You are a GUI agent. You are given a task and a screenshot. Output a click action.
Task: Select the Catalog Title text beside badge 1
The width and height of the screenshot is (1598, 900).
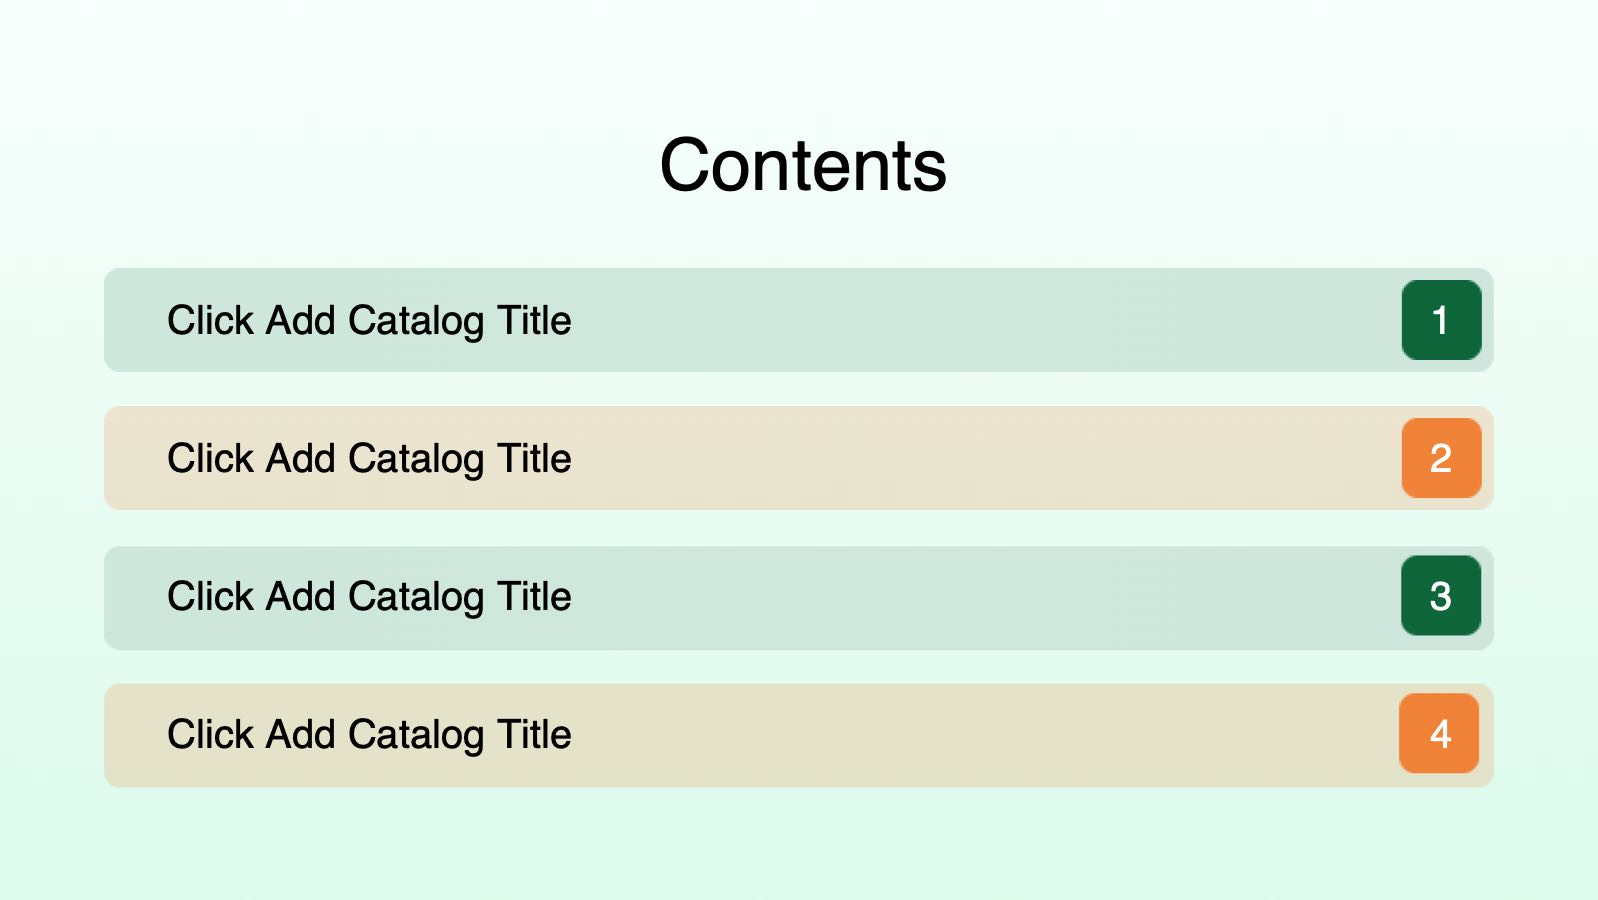click(x=369, y=321)
